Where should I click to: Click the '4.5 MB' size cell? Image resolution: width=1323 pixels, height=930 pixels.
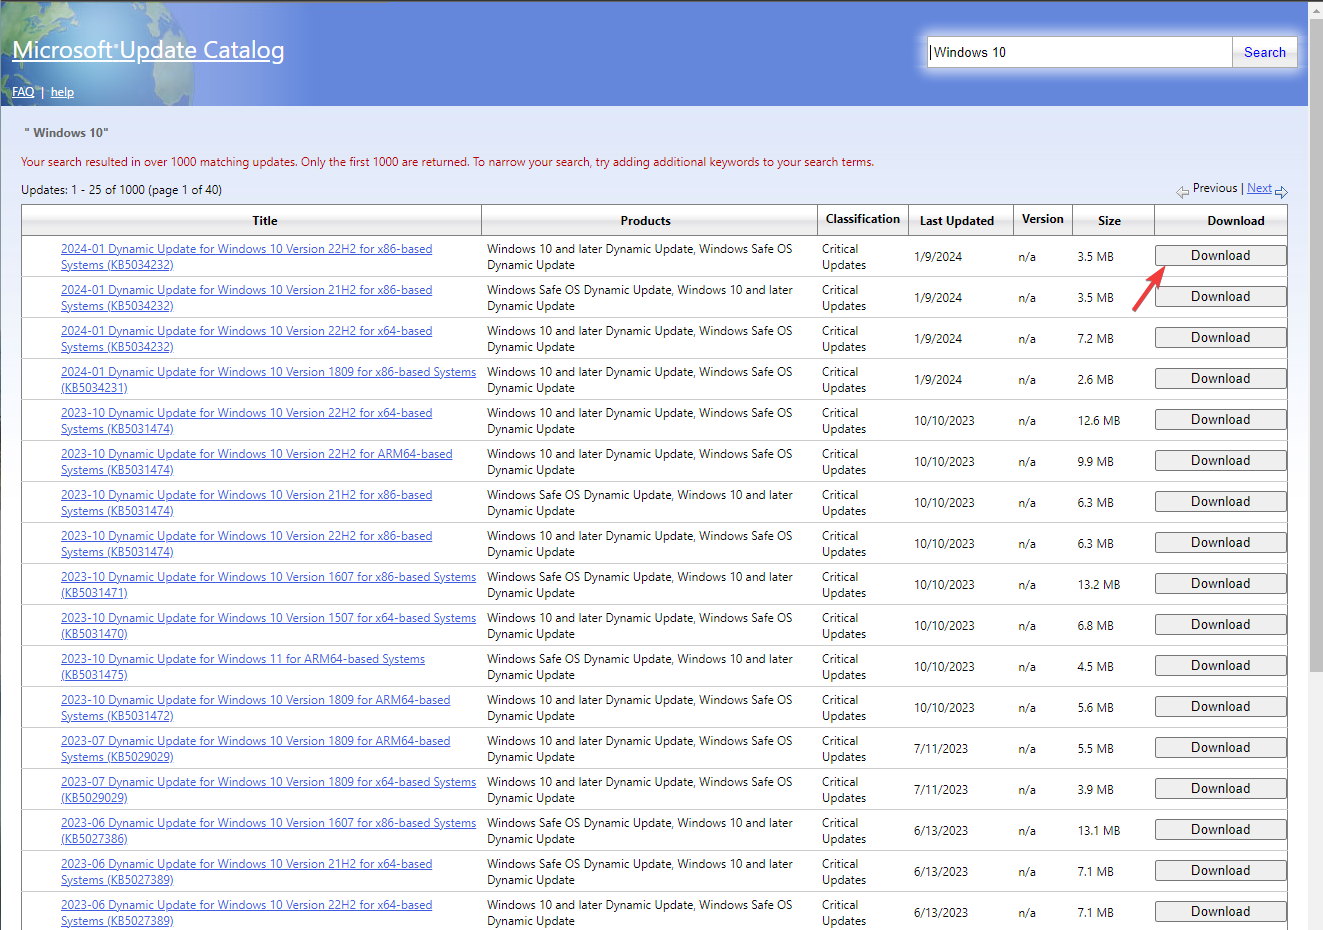[1095, 667]
